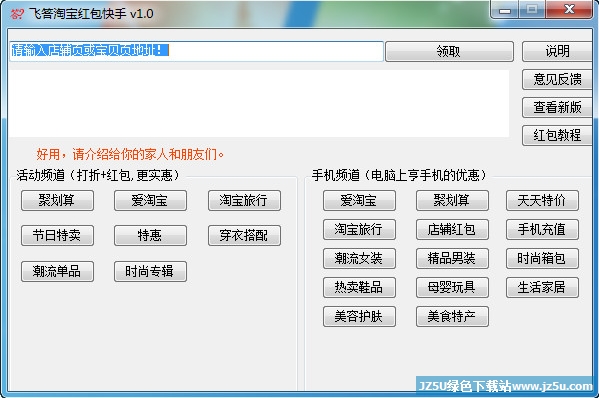The width and height of the screenshot is (599, 398).
Task: Click the large white output text area
Action: click(x=259, y=103)
